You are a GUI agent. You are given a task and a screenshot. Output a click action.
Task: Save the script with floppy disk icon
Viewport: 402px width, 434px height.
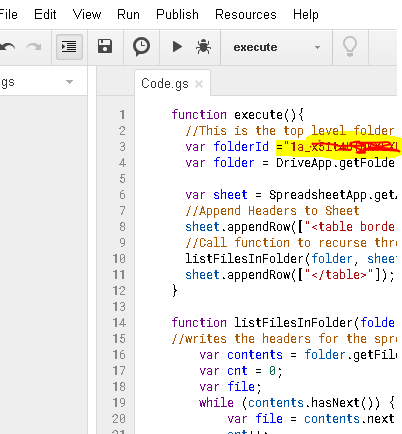[105, 46]
